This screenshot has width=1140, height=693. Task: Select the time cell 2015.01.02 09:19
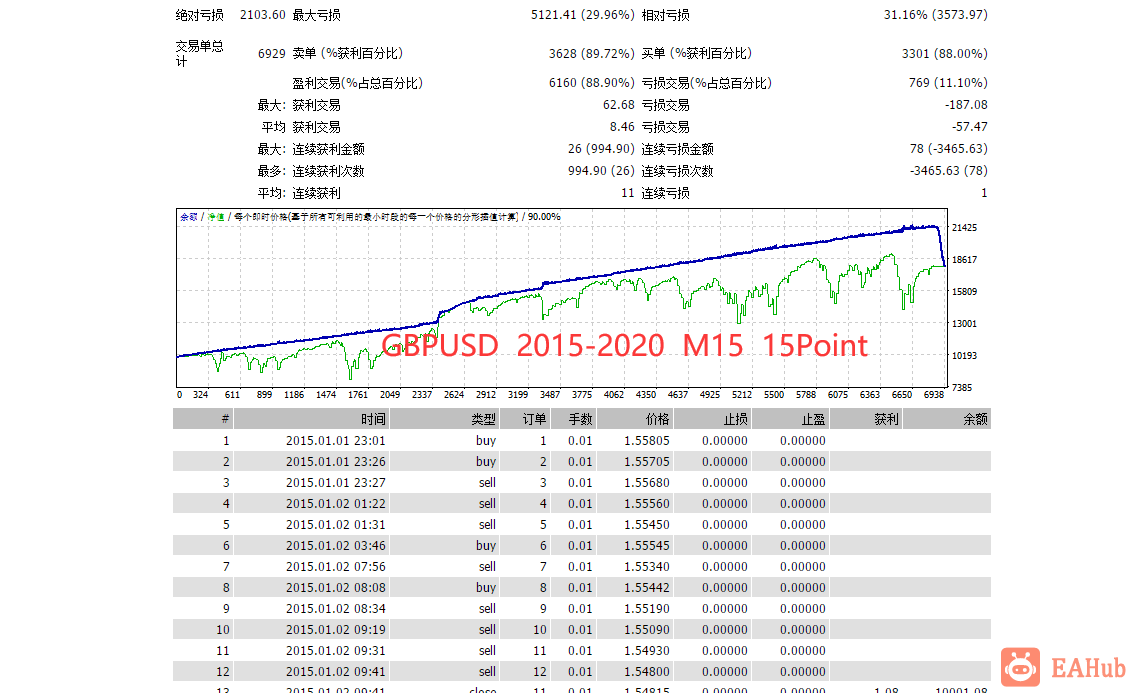[x=335, y=630]
